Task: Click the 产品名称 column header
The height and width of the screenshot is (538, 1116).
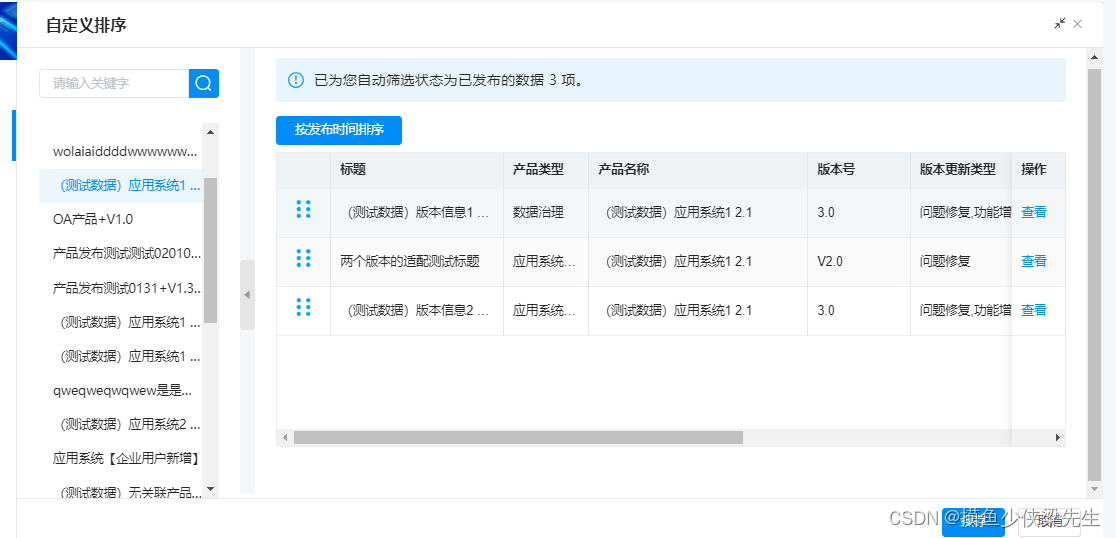Action: (698, 169)
